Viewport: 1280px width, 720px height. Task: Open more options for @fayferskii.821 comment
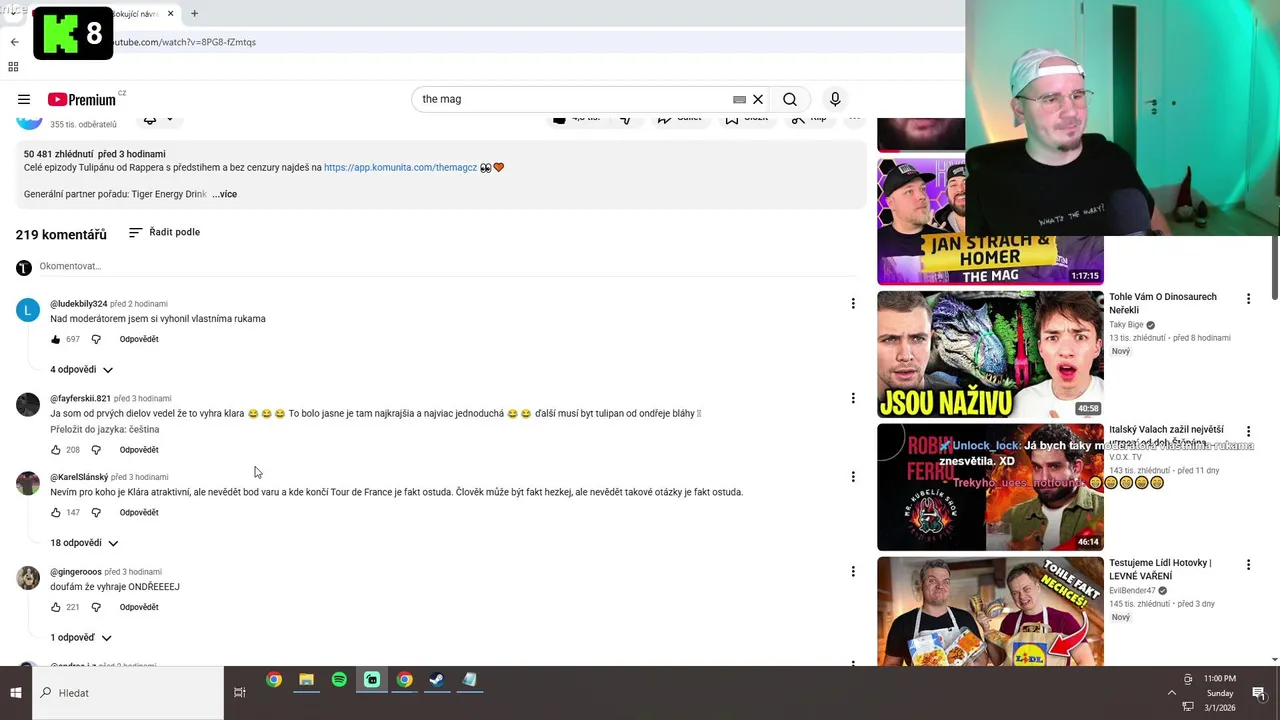(x=853, y=398)
